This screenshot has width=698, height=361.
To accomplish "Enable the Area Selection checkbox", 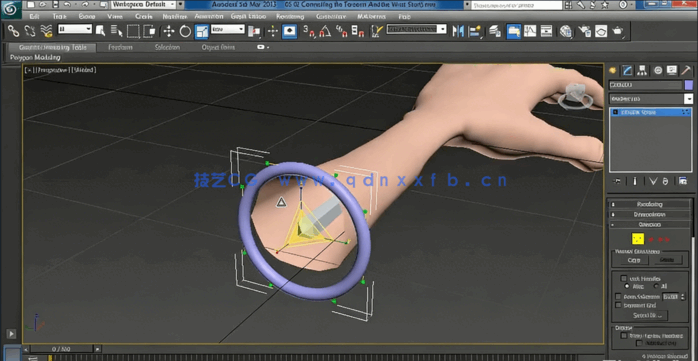I will tap(618, 296).
